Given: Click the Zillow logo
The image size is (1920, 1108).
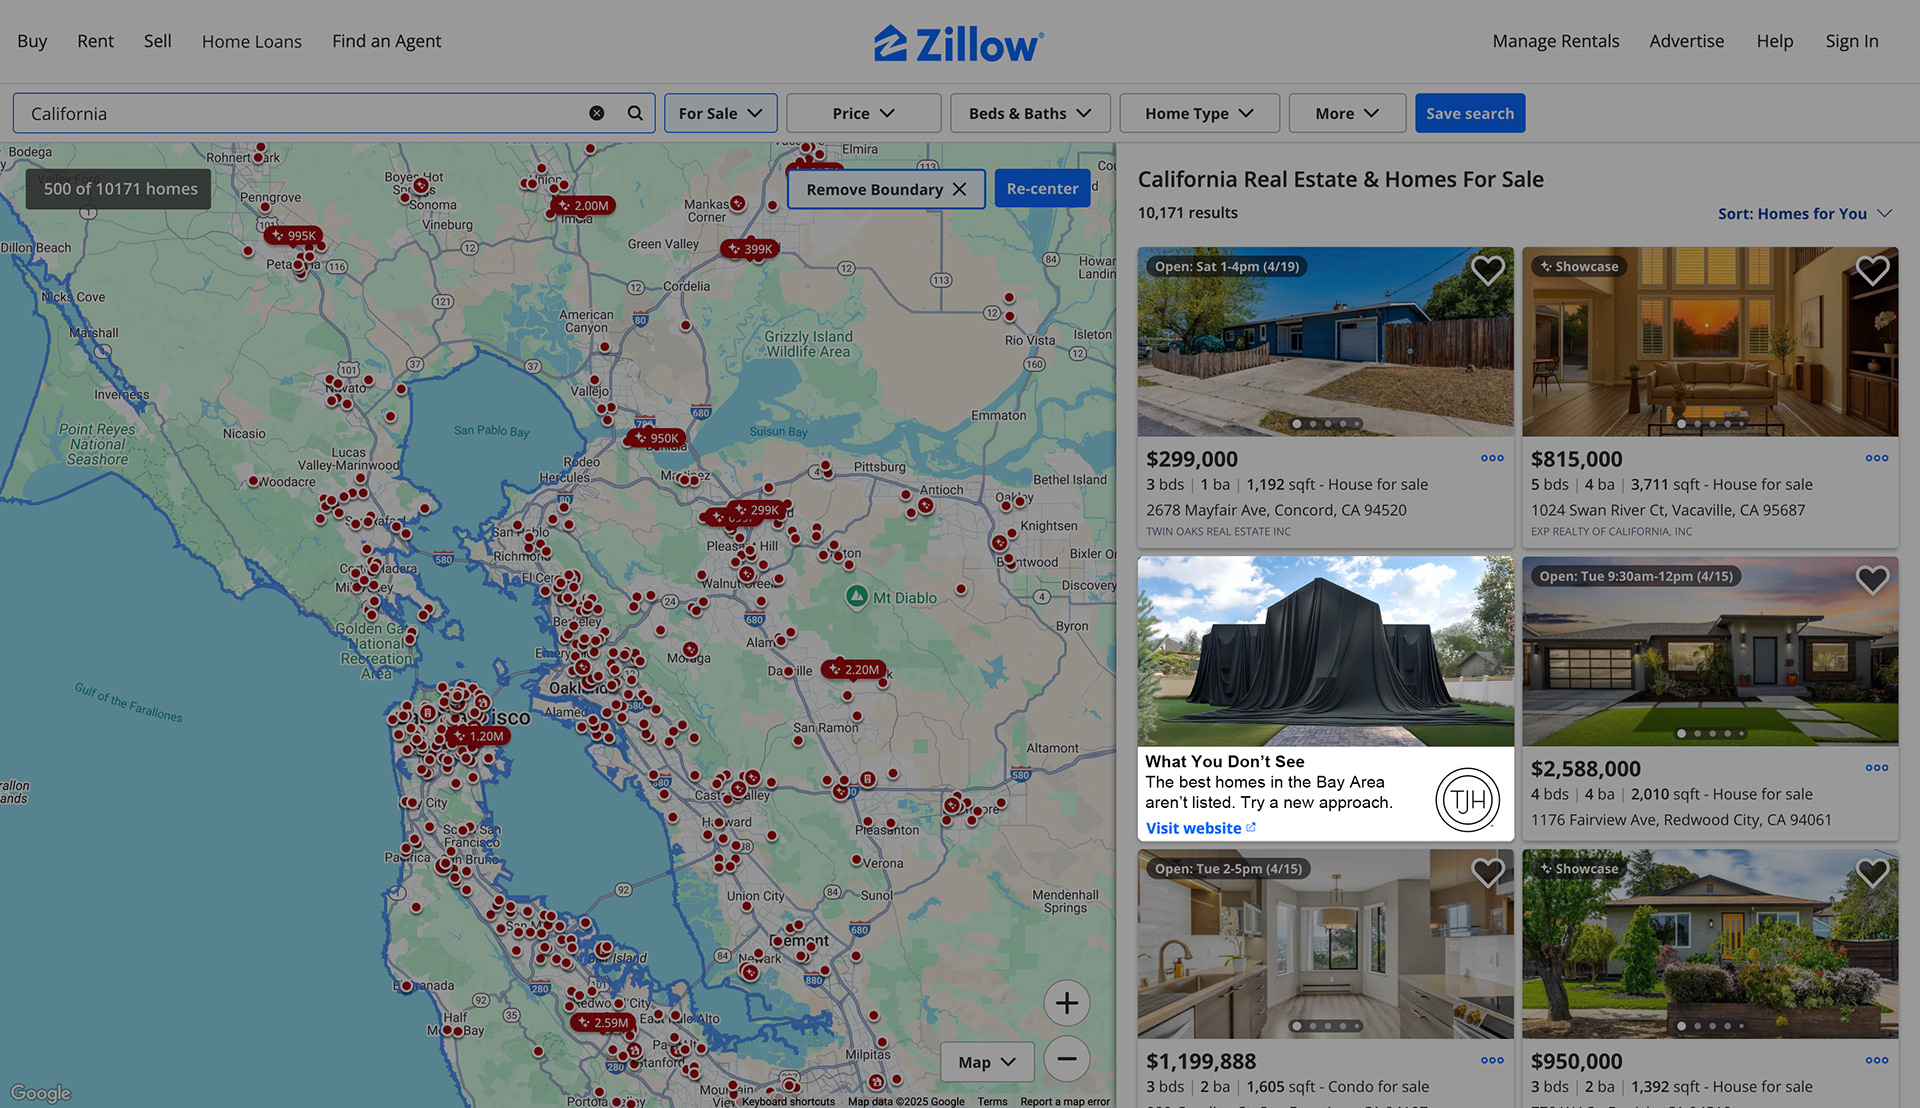Looking at the screenshot, I should (x=959, y=43).
